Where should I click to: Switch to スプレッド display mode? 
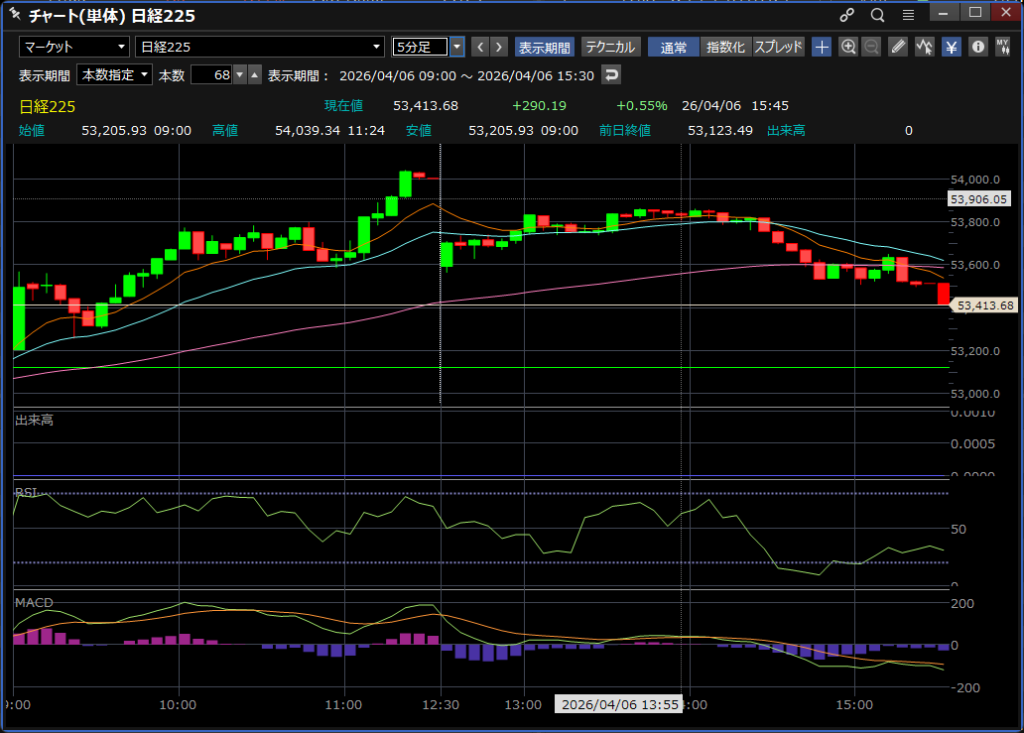tap(778, 47)
